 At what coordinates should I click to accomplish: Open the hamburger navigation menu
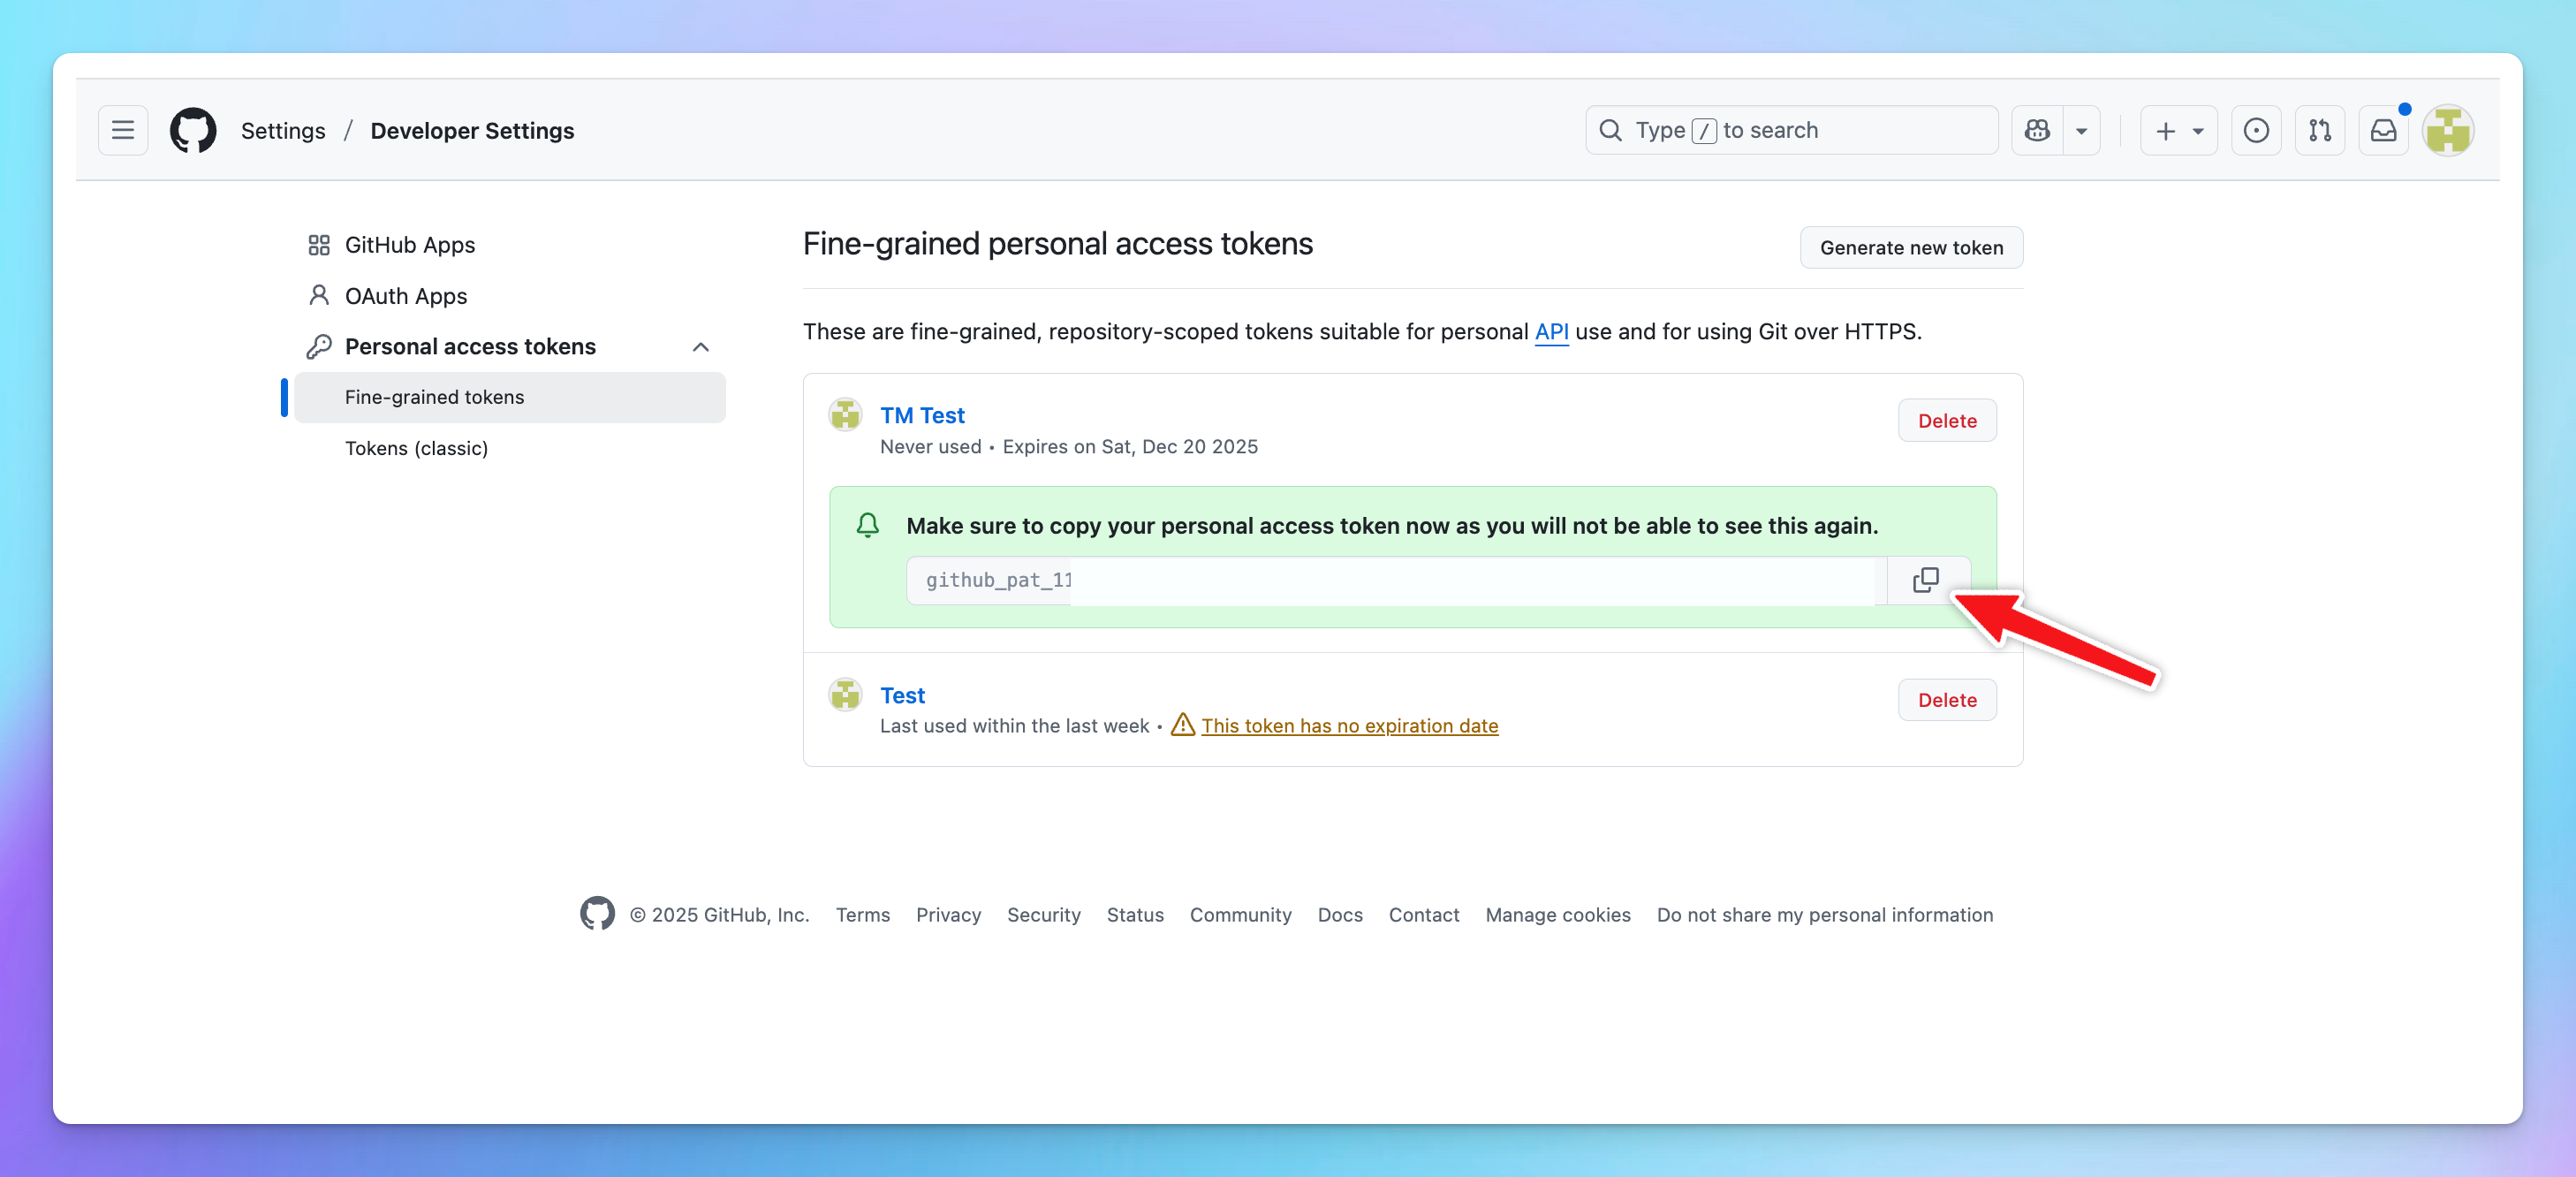pyautogui.click(x=122, y=130)
